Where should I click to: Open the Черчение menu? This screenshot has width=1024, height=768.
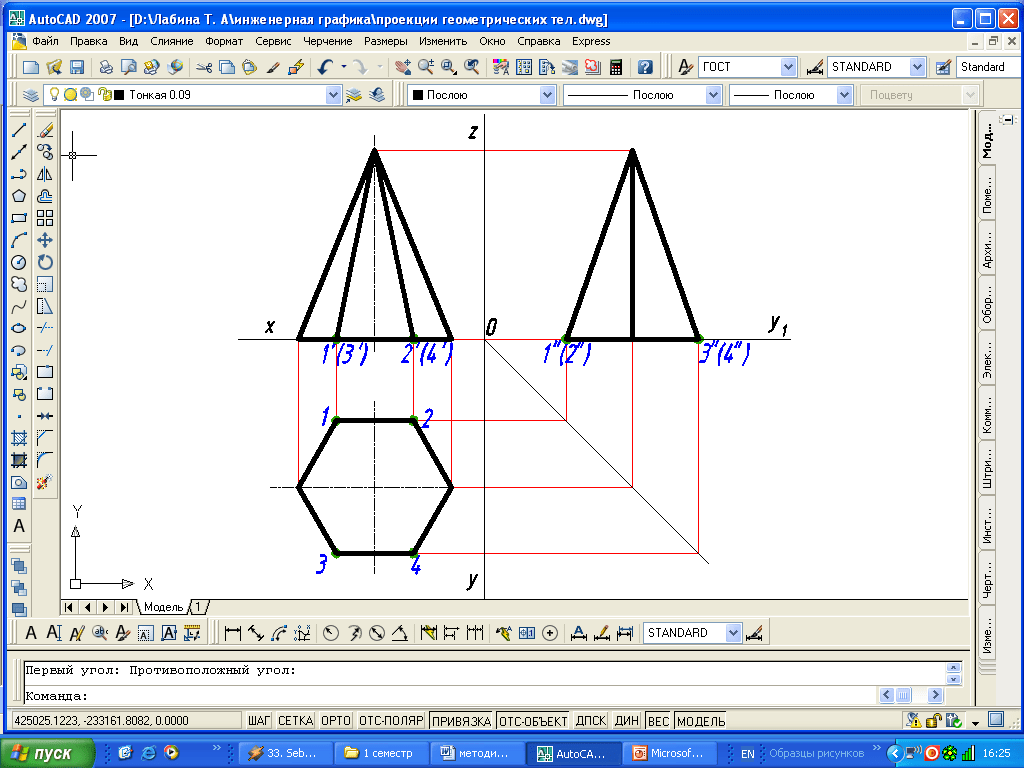pos(327,41)
